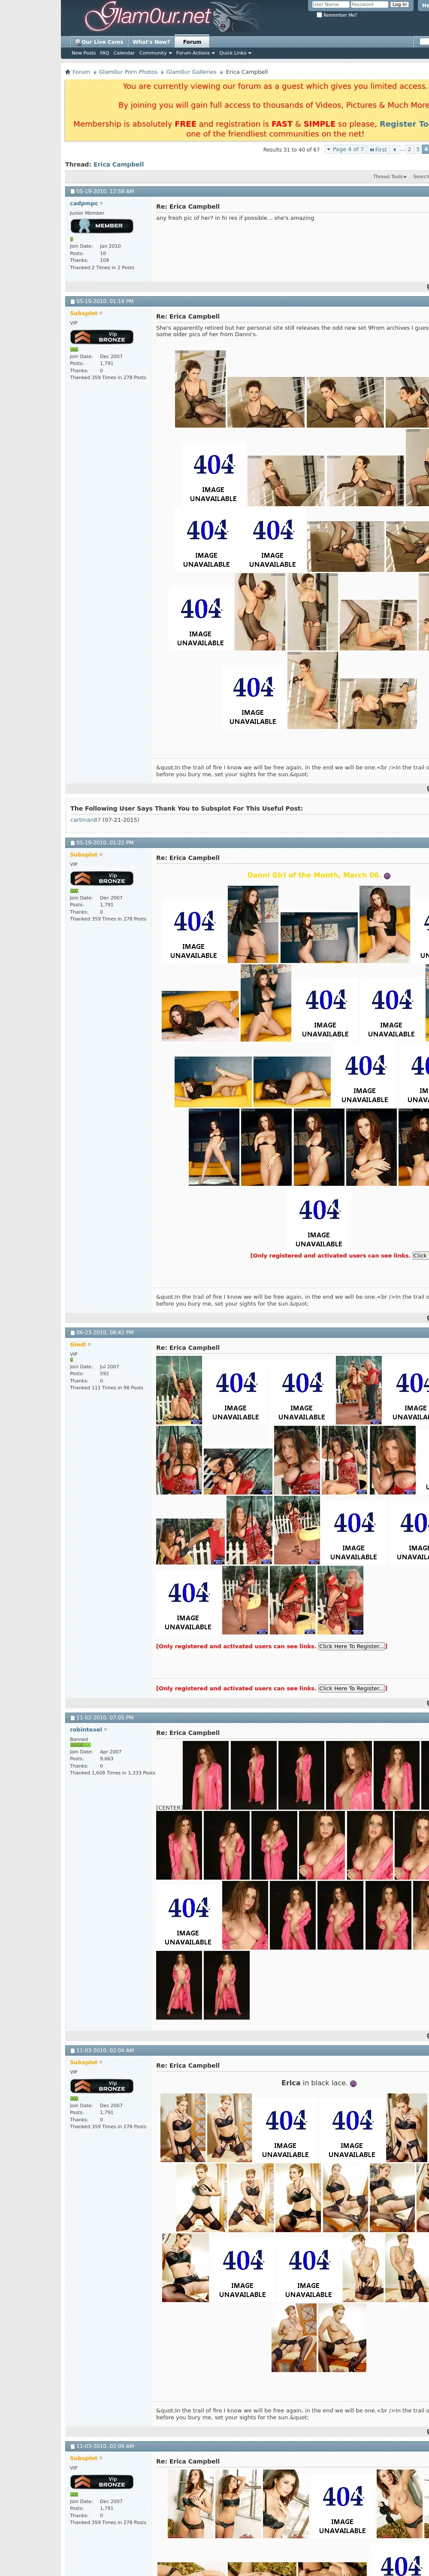Click the smiley next to "Erica in black lace."

[x=353, y=2083]
